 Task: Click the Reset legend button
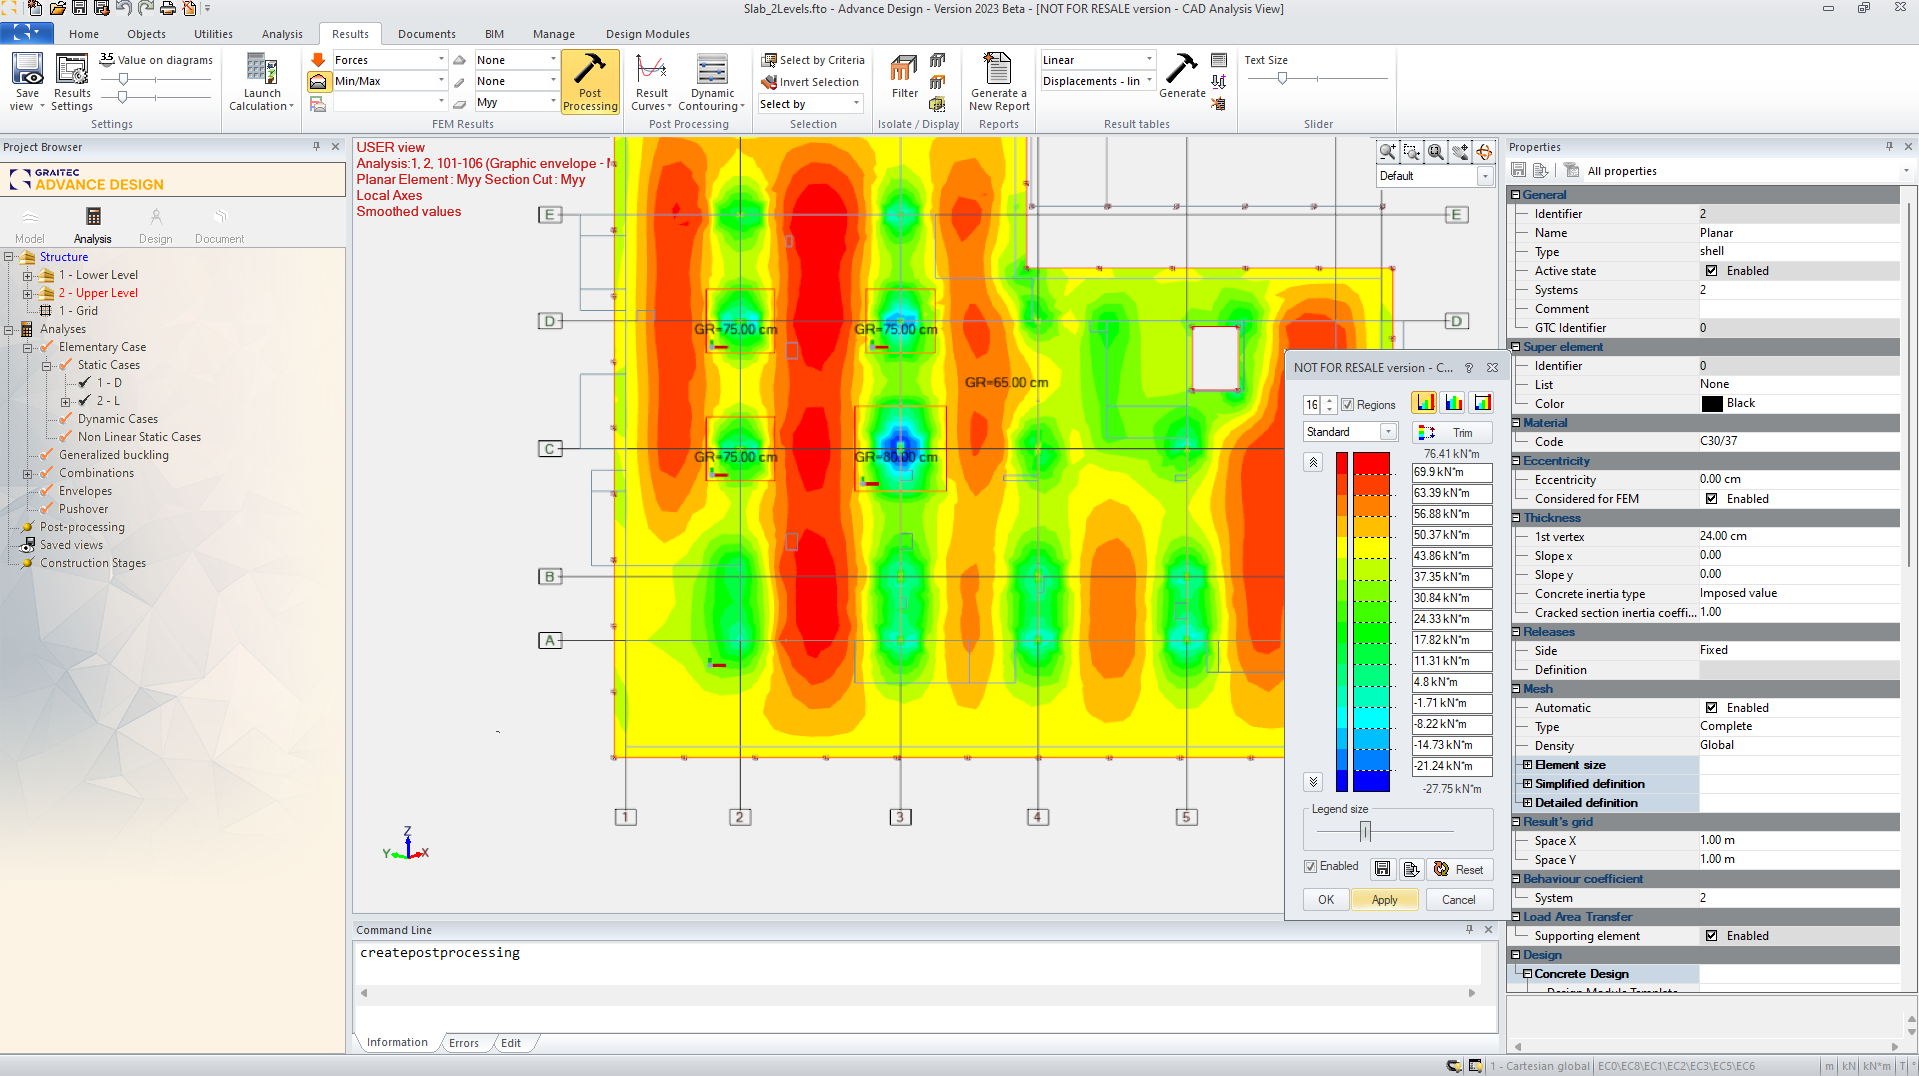point(1459,869)
